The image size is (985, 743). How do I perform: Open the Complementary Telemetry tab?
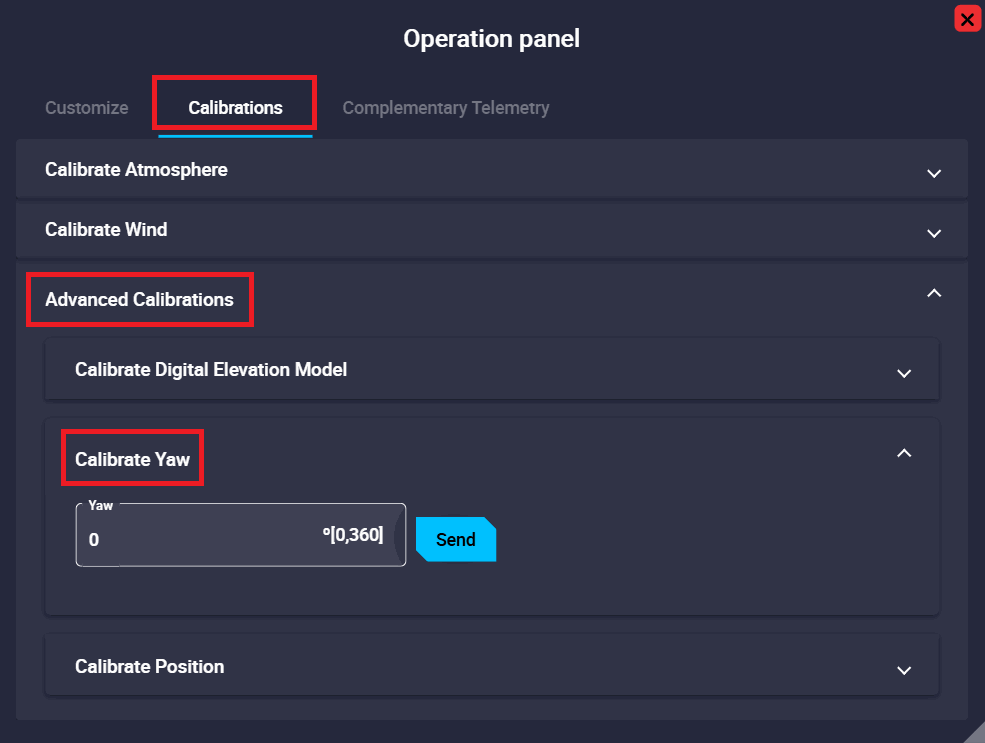coord(446,108)
